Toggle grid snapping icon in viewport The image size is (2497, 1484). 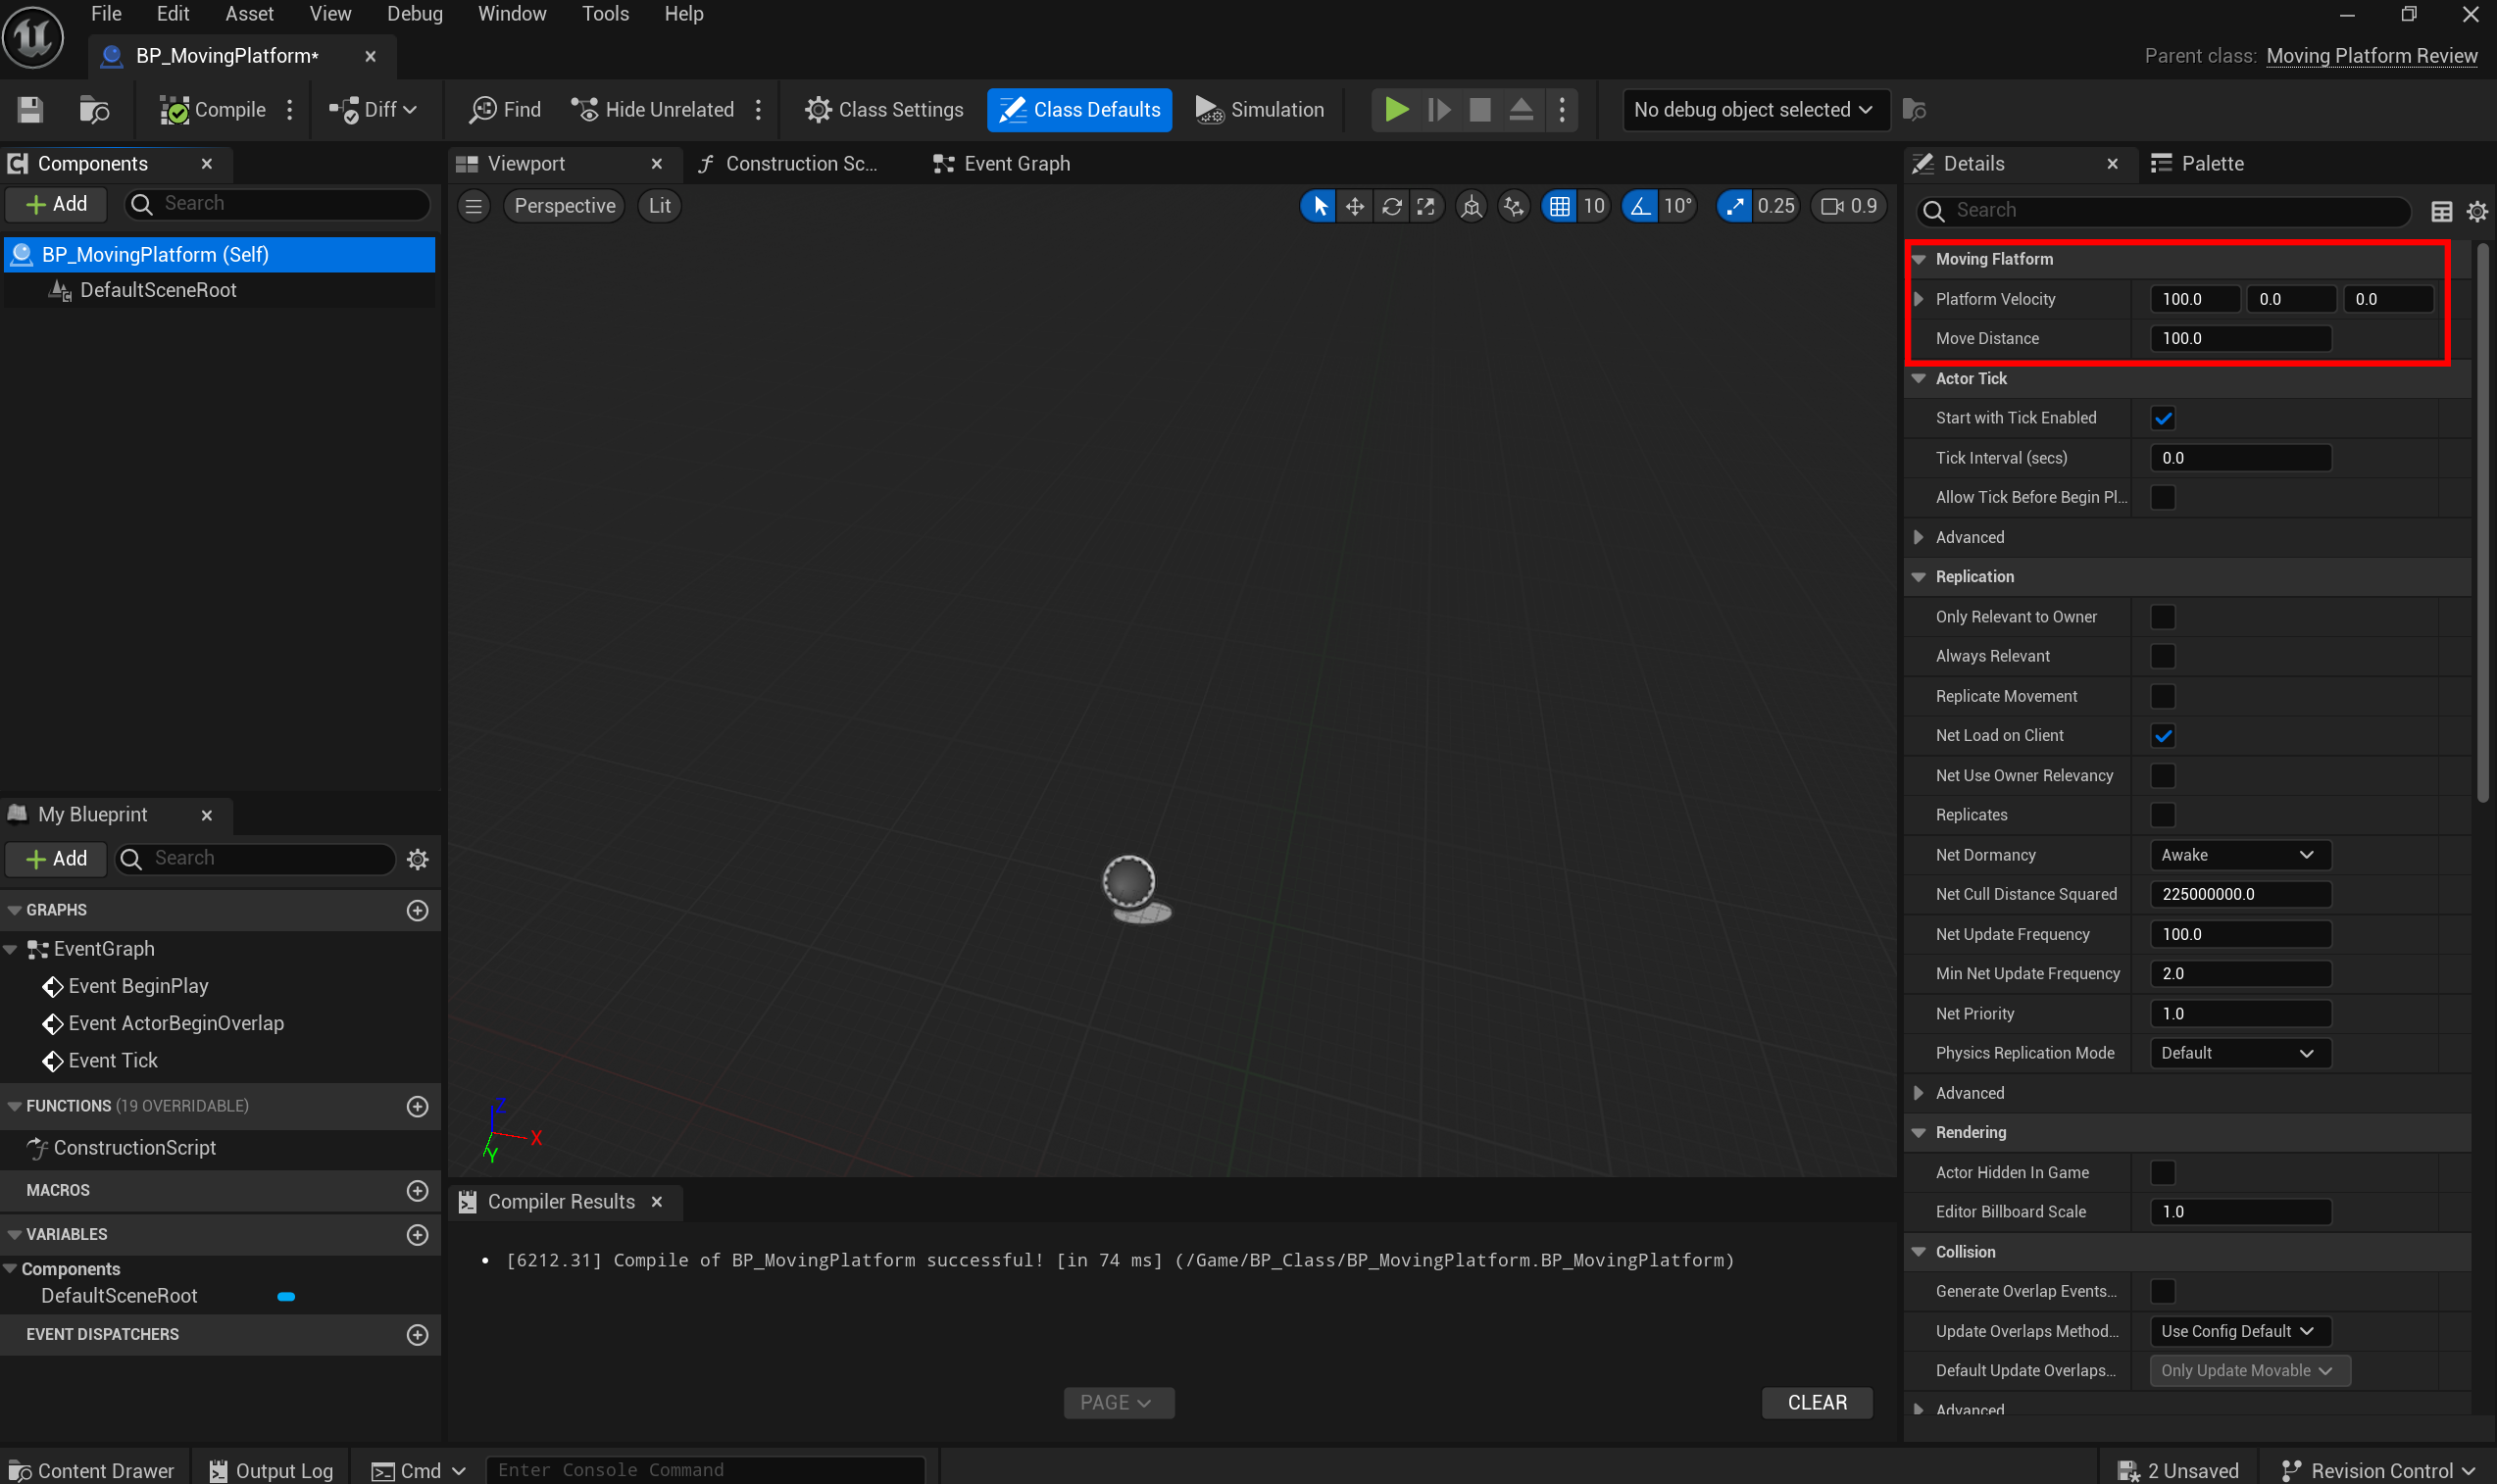1559,206
